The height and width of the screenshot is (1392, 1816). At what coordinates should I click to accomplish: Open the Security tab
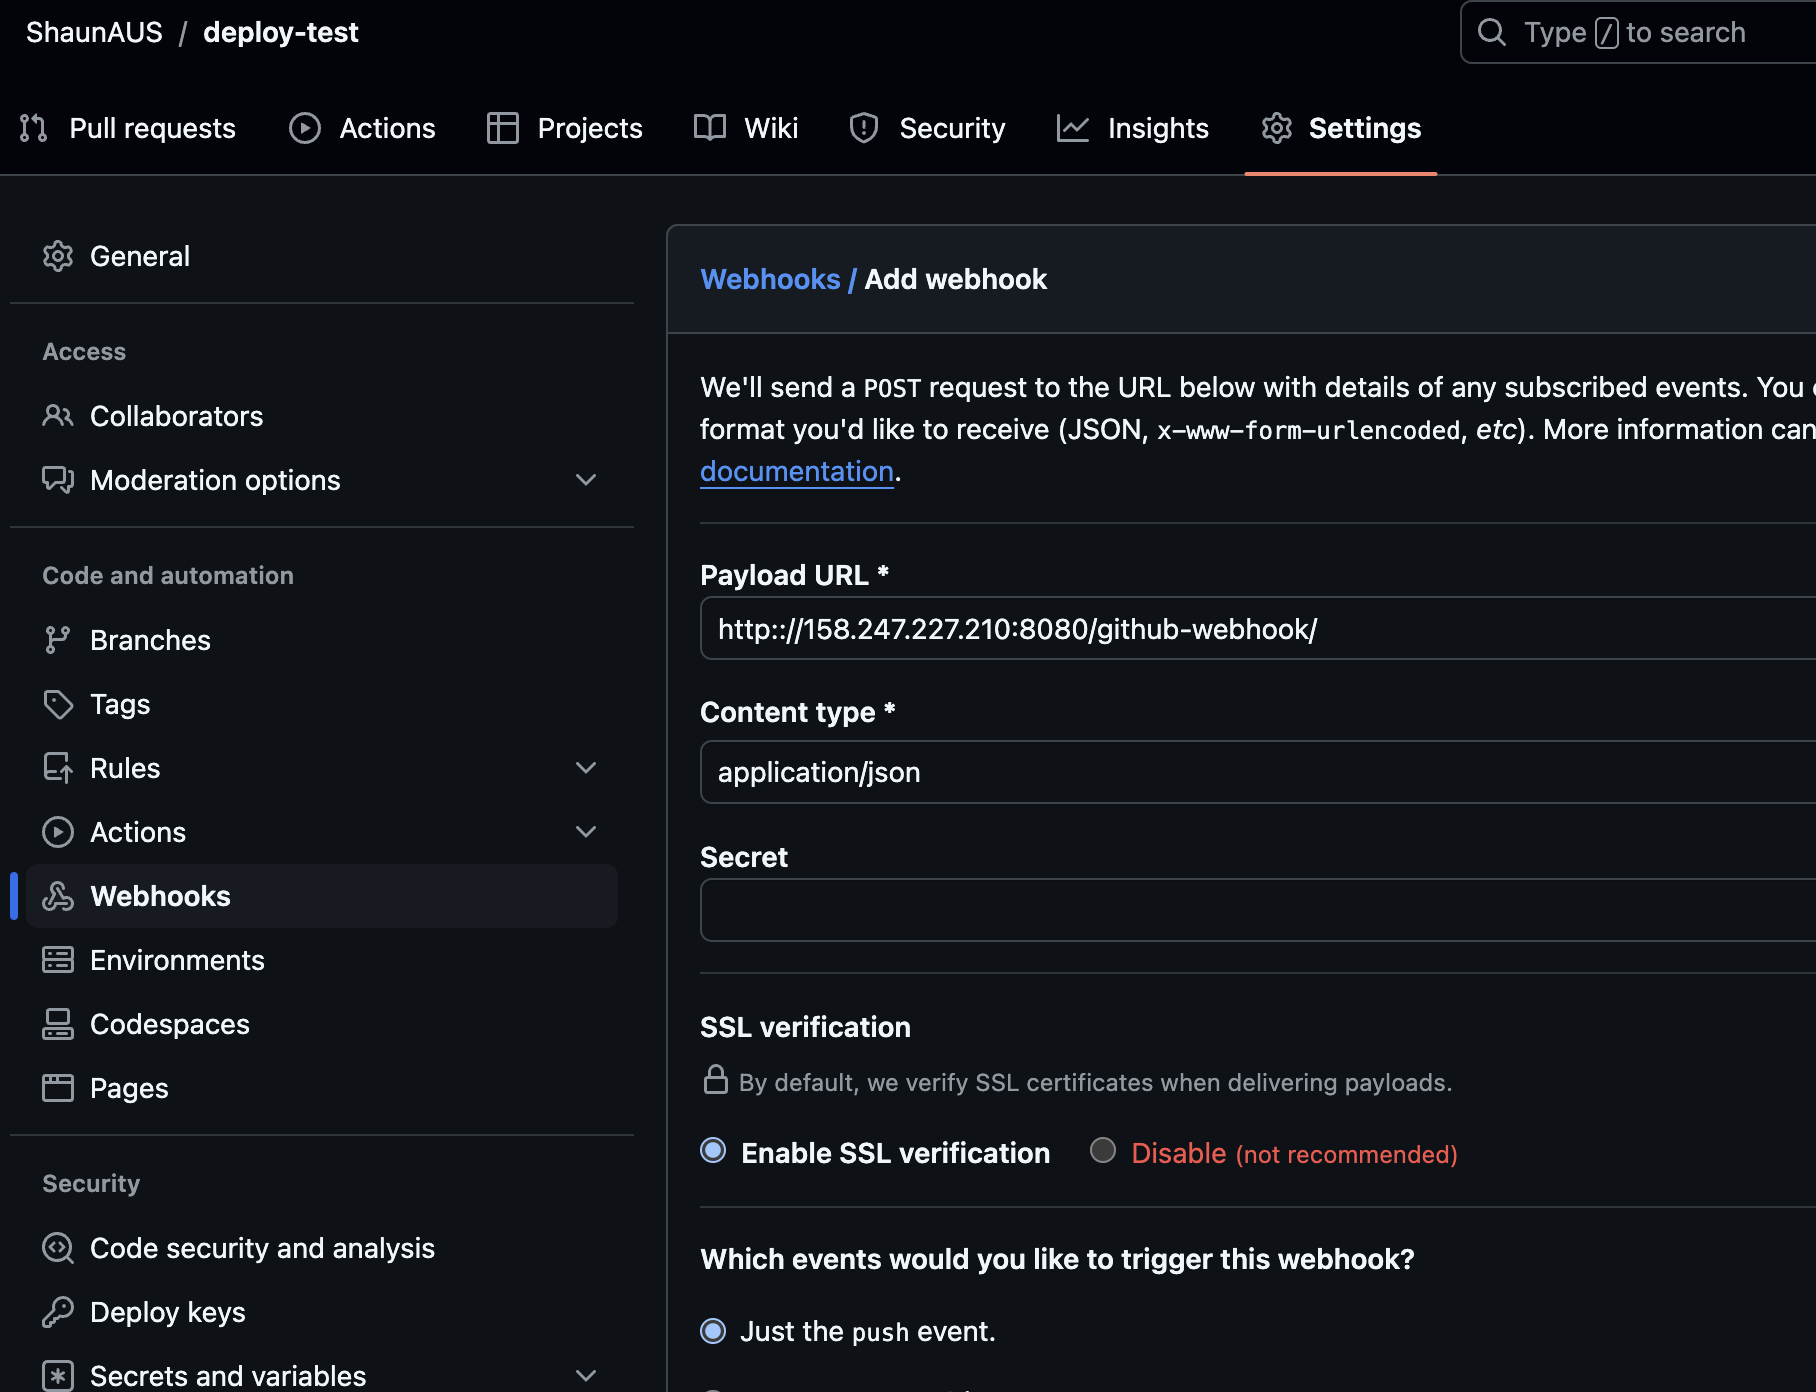tap(927, 128)
